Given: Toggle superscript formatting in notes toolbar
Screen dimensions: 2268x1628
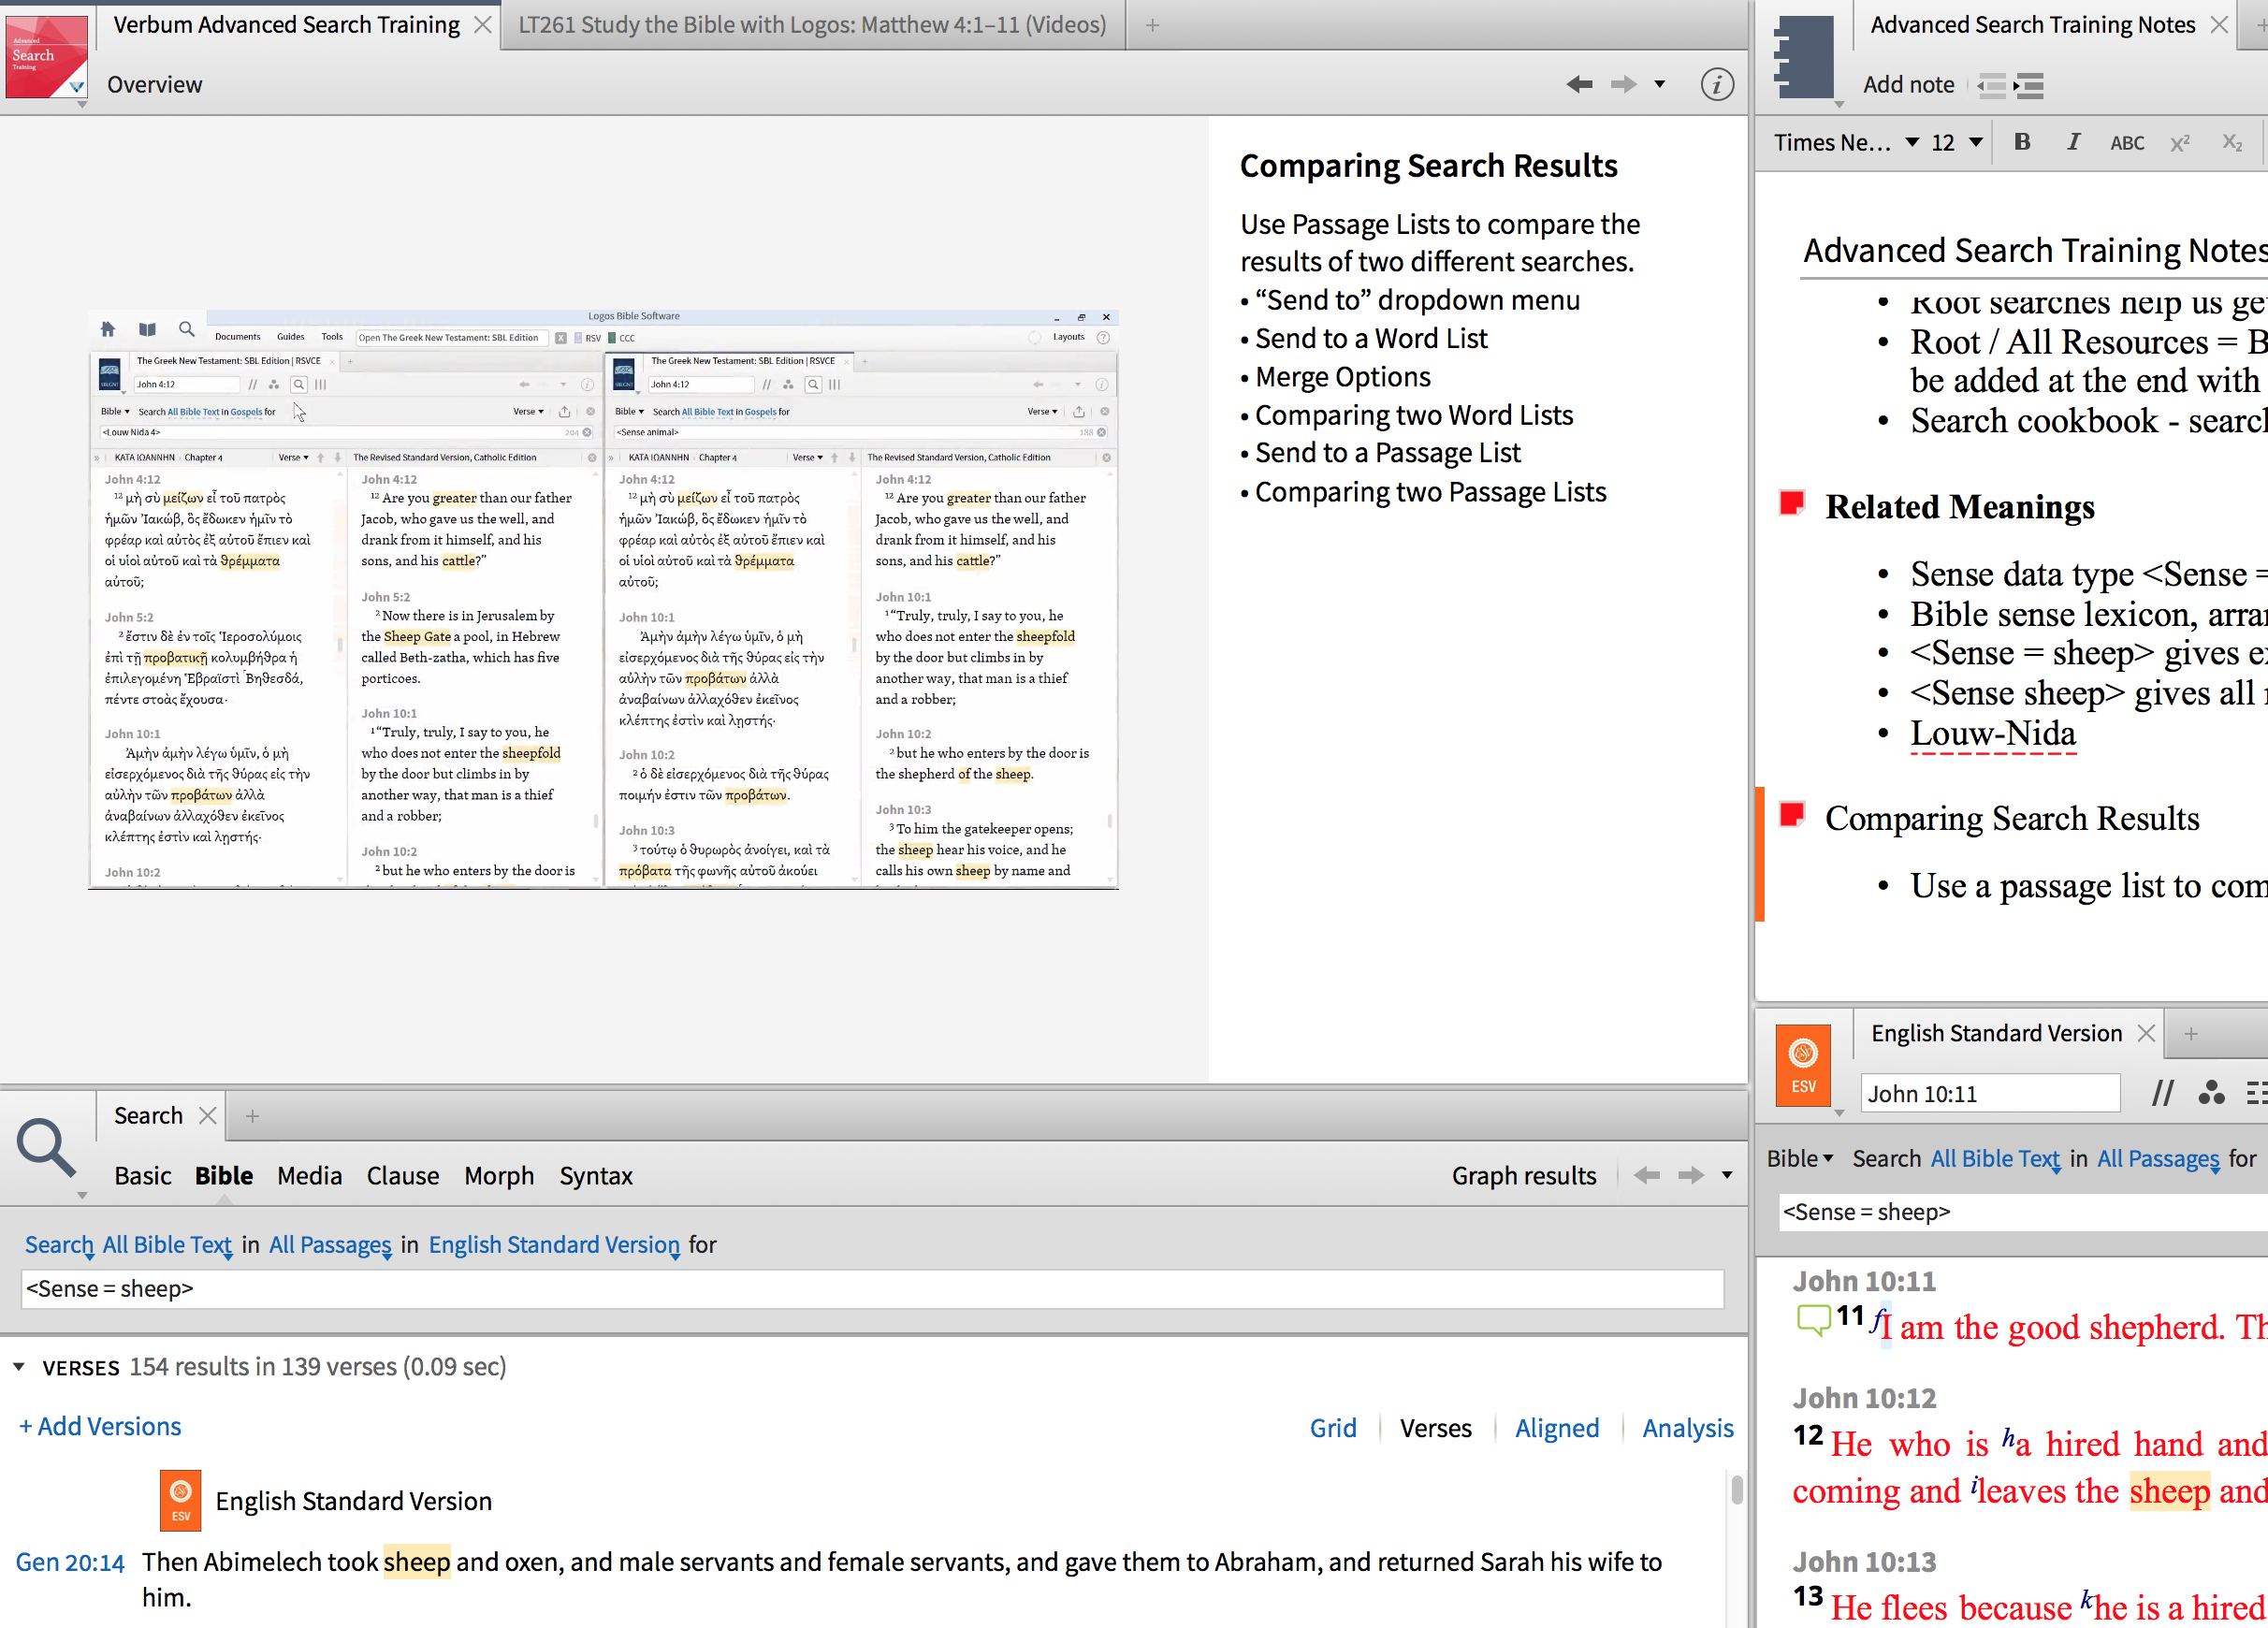Looking at the screenshot, I should (2180, 143).
